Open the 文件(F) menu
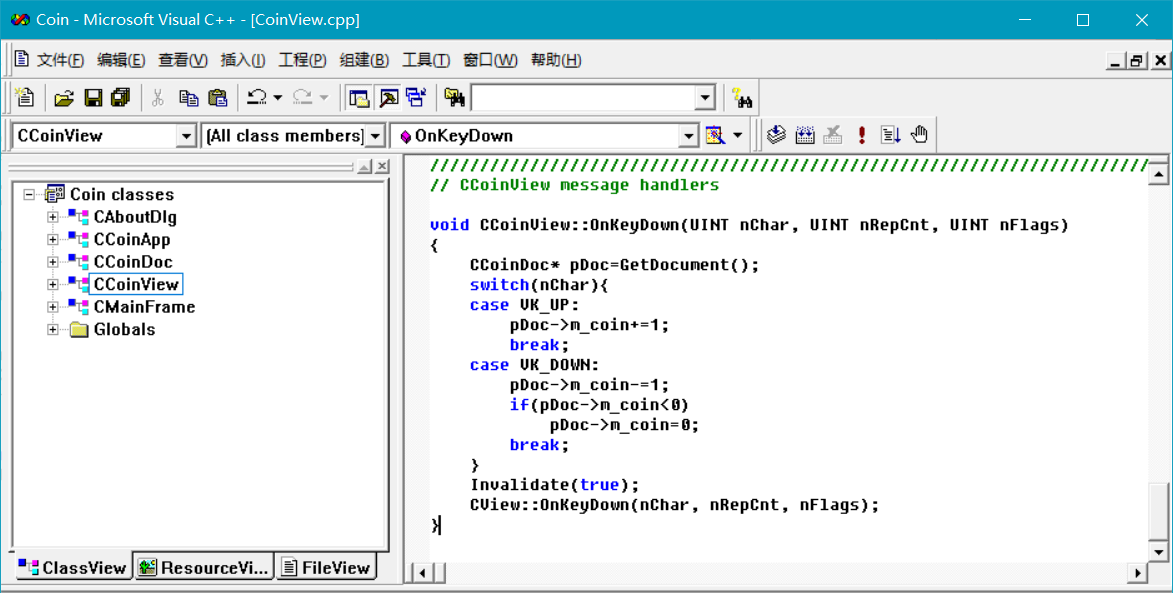 61,61
